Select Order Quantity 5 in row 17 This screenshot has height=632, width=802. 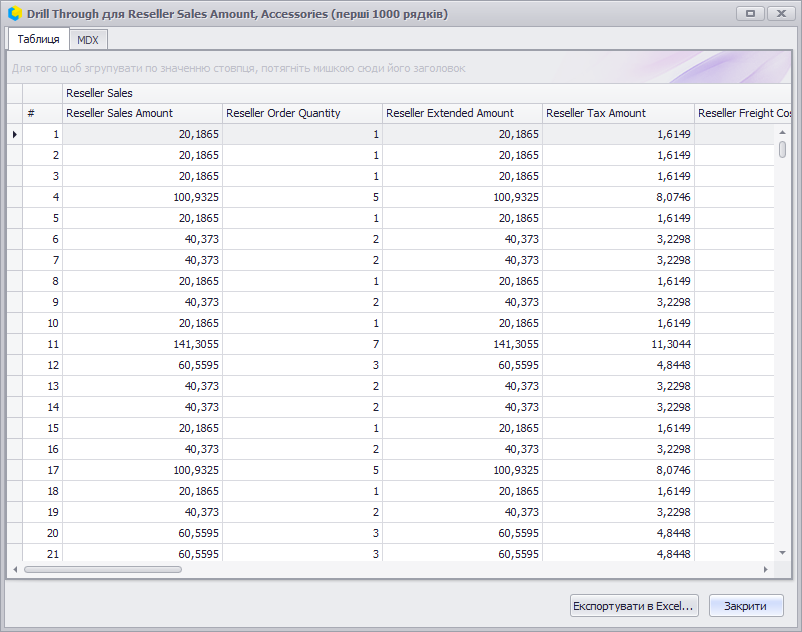tap(302, 470)
